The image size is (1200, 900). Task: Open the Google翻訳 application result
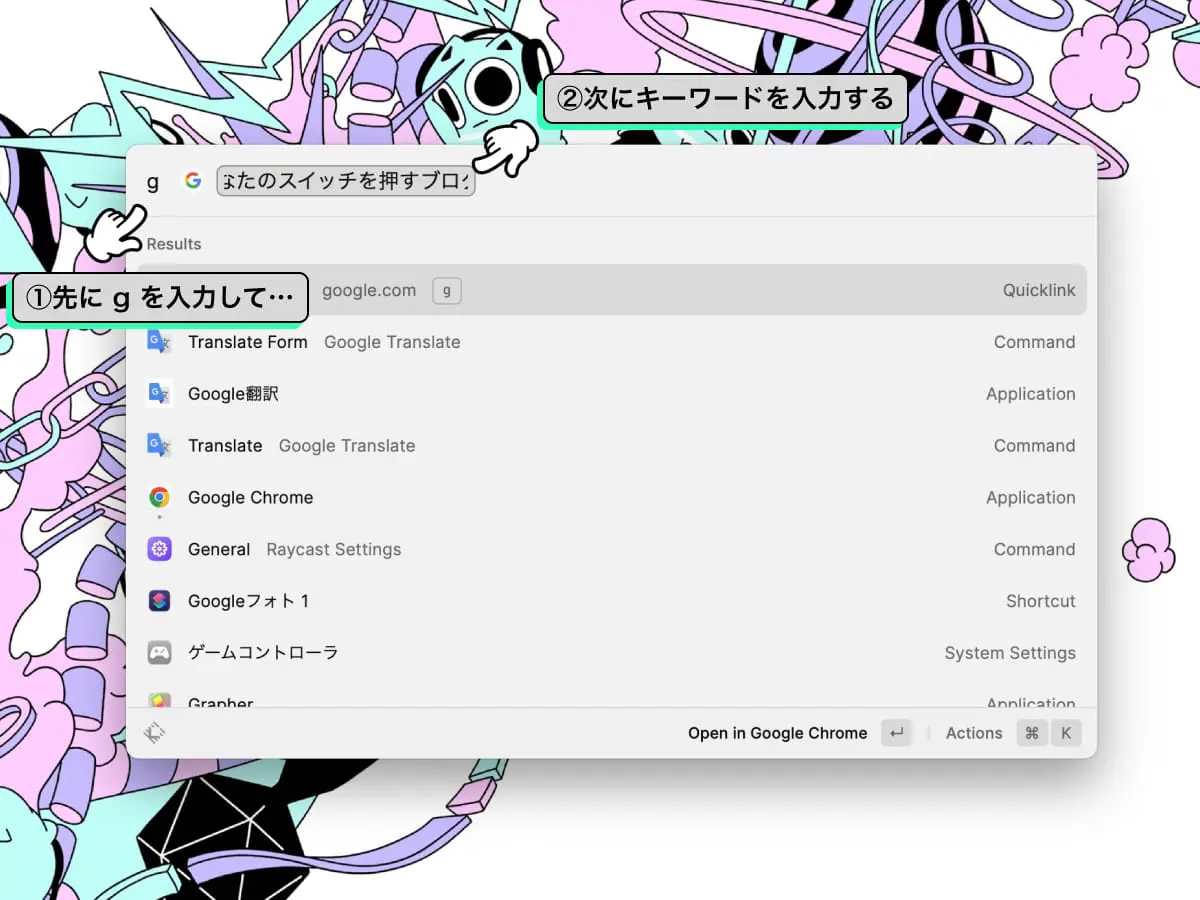coord(611,394)
